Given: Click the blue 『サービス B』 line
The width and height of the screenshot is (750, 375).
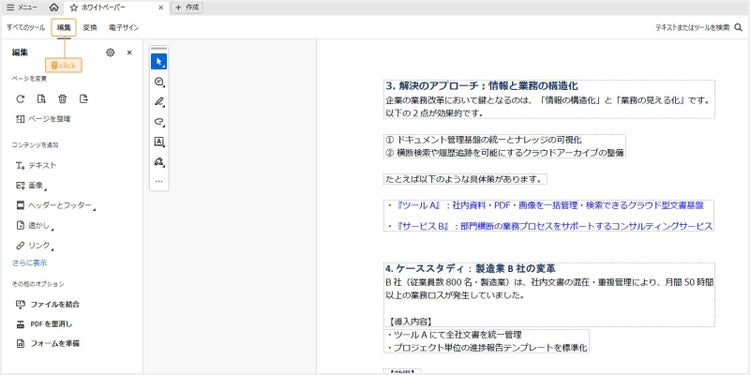Looking at the screenshot, I should [550, 226].
